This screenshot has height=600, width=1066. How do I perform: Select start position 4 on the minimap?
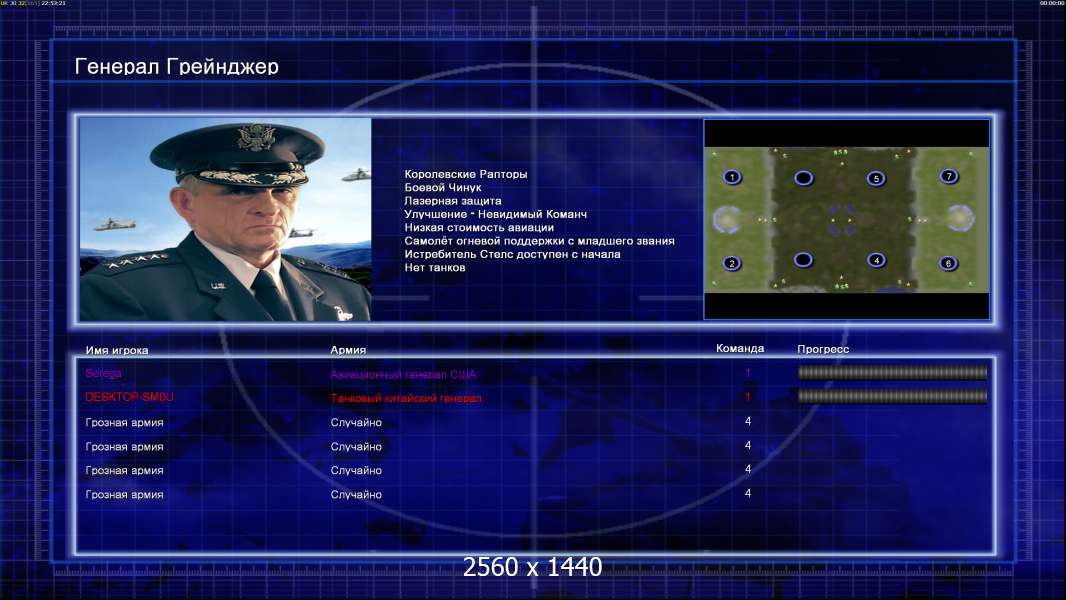tap(876, 260)
